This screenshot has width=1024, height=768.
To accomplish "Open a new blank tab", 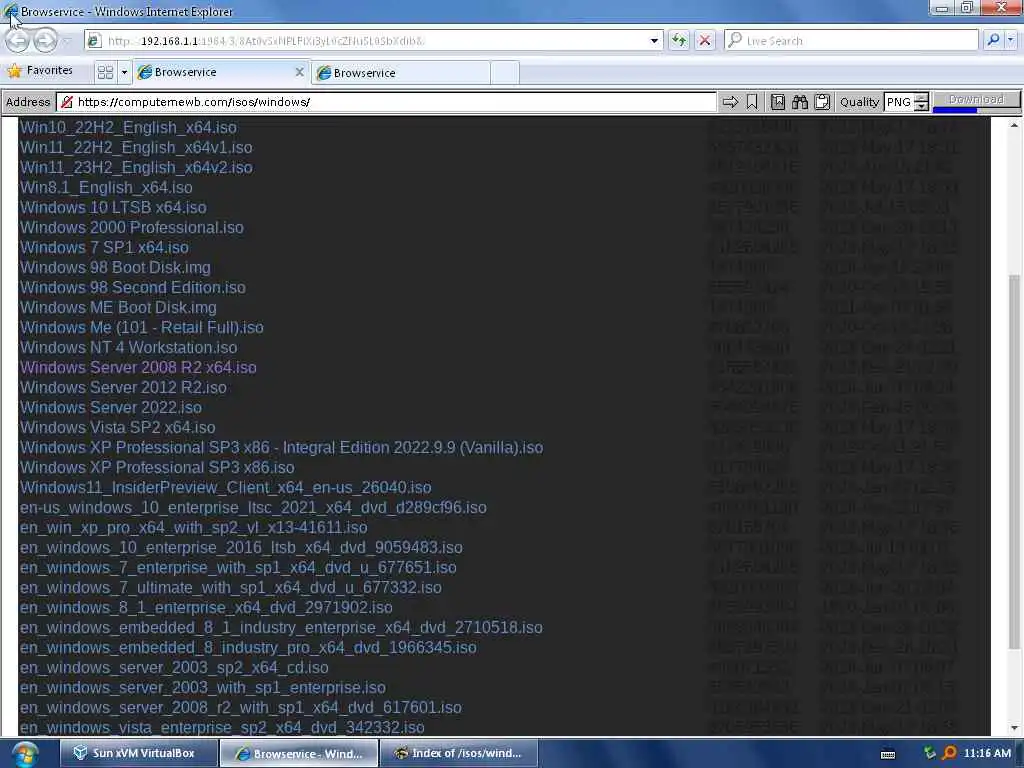I will tap(505, 73).
